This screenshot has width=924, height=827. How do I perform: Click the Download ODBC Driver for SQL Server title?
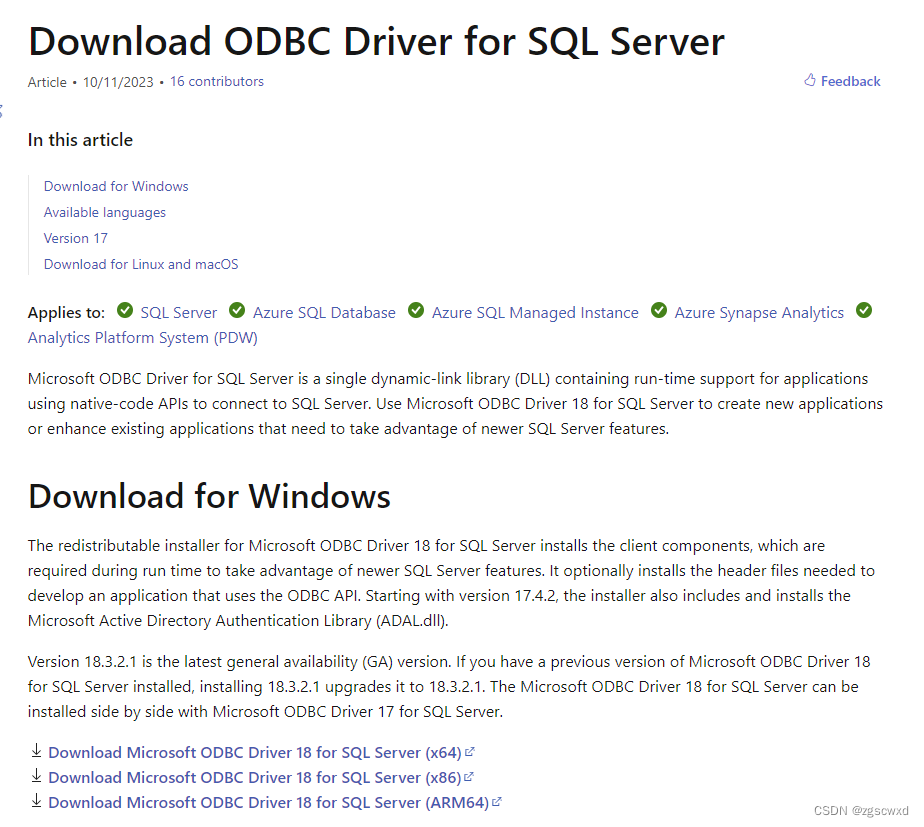point(376,42)
